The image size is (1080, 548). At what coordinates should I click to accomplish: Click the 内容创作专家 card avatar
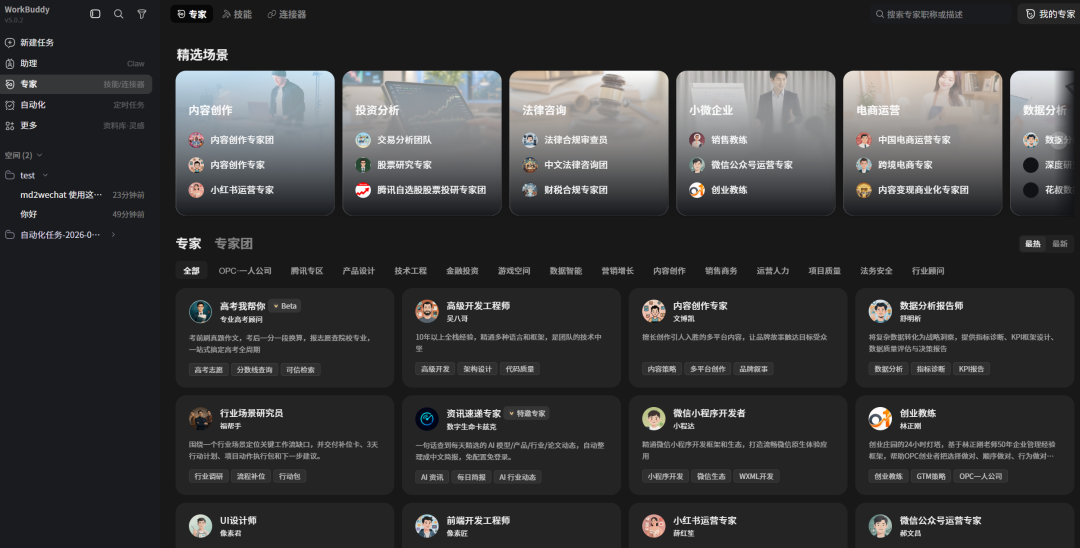654,311
